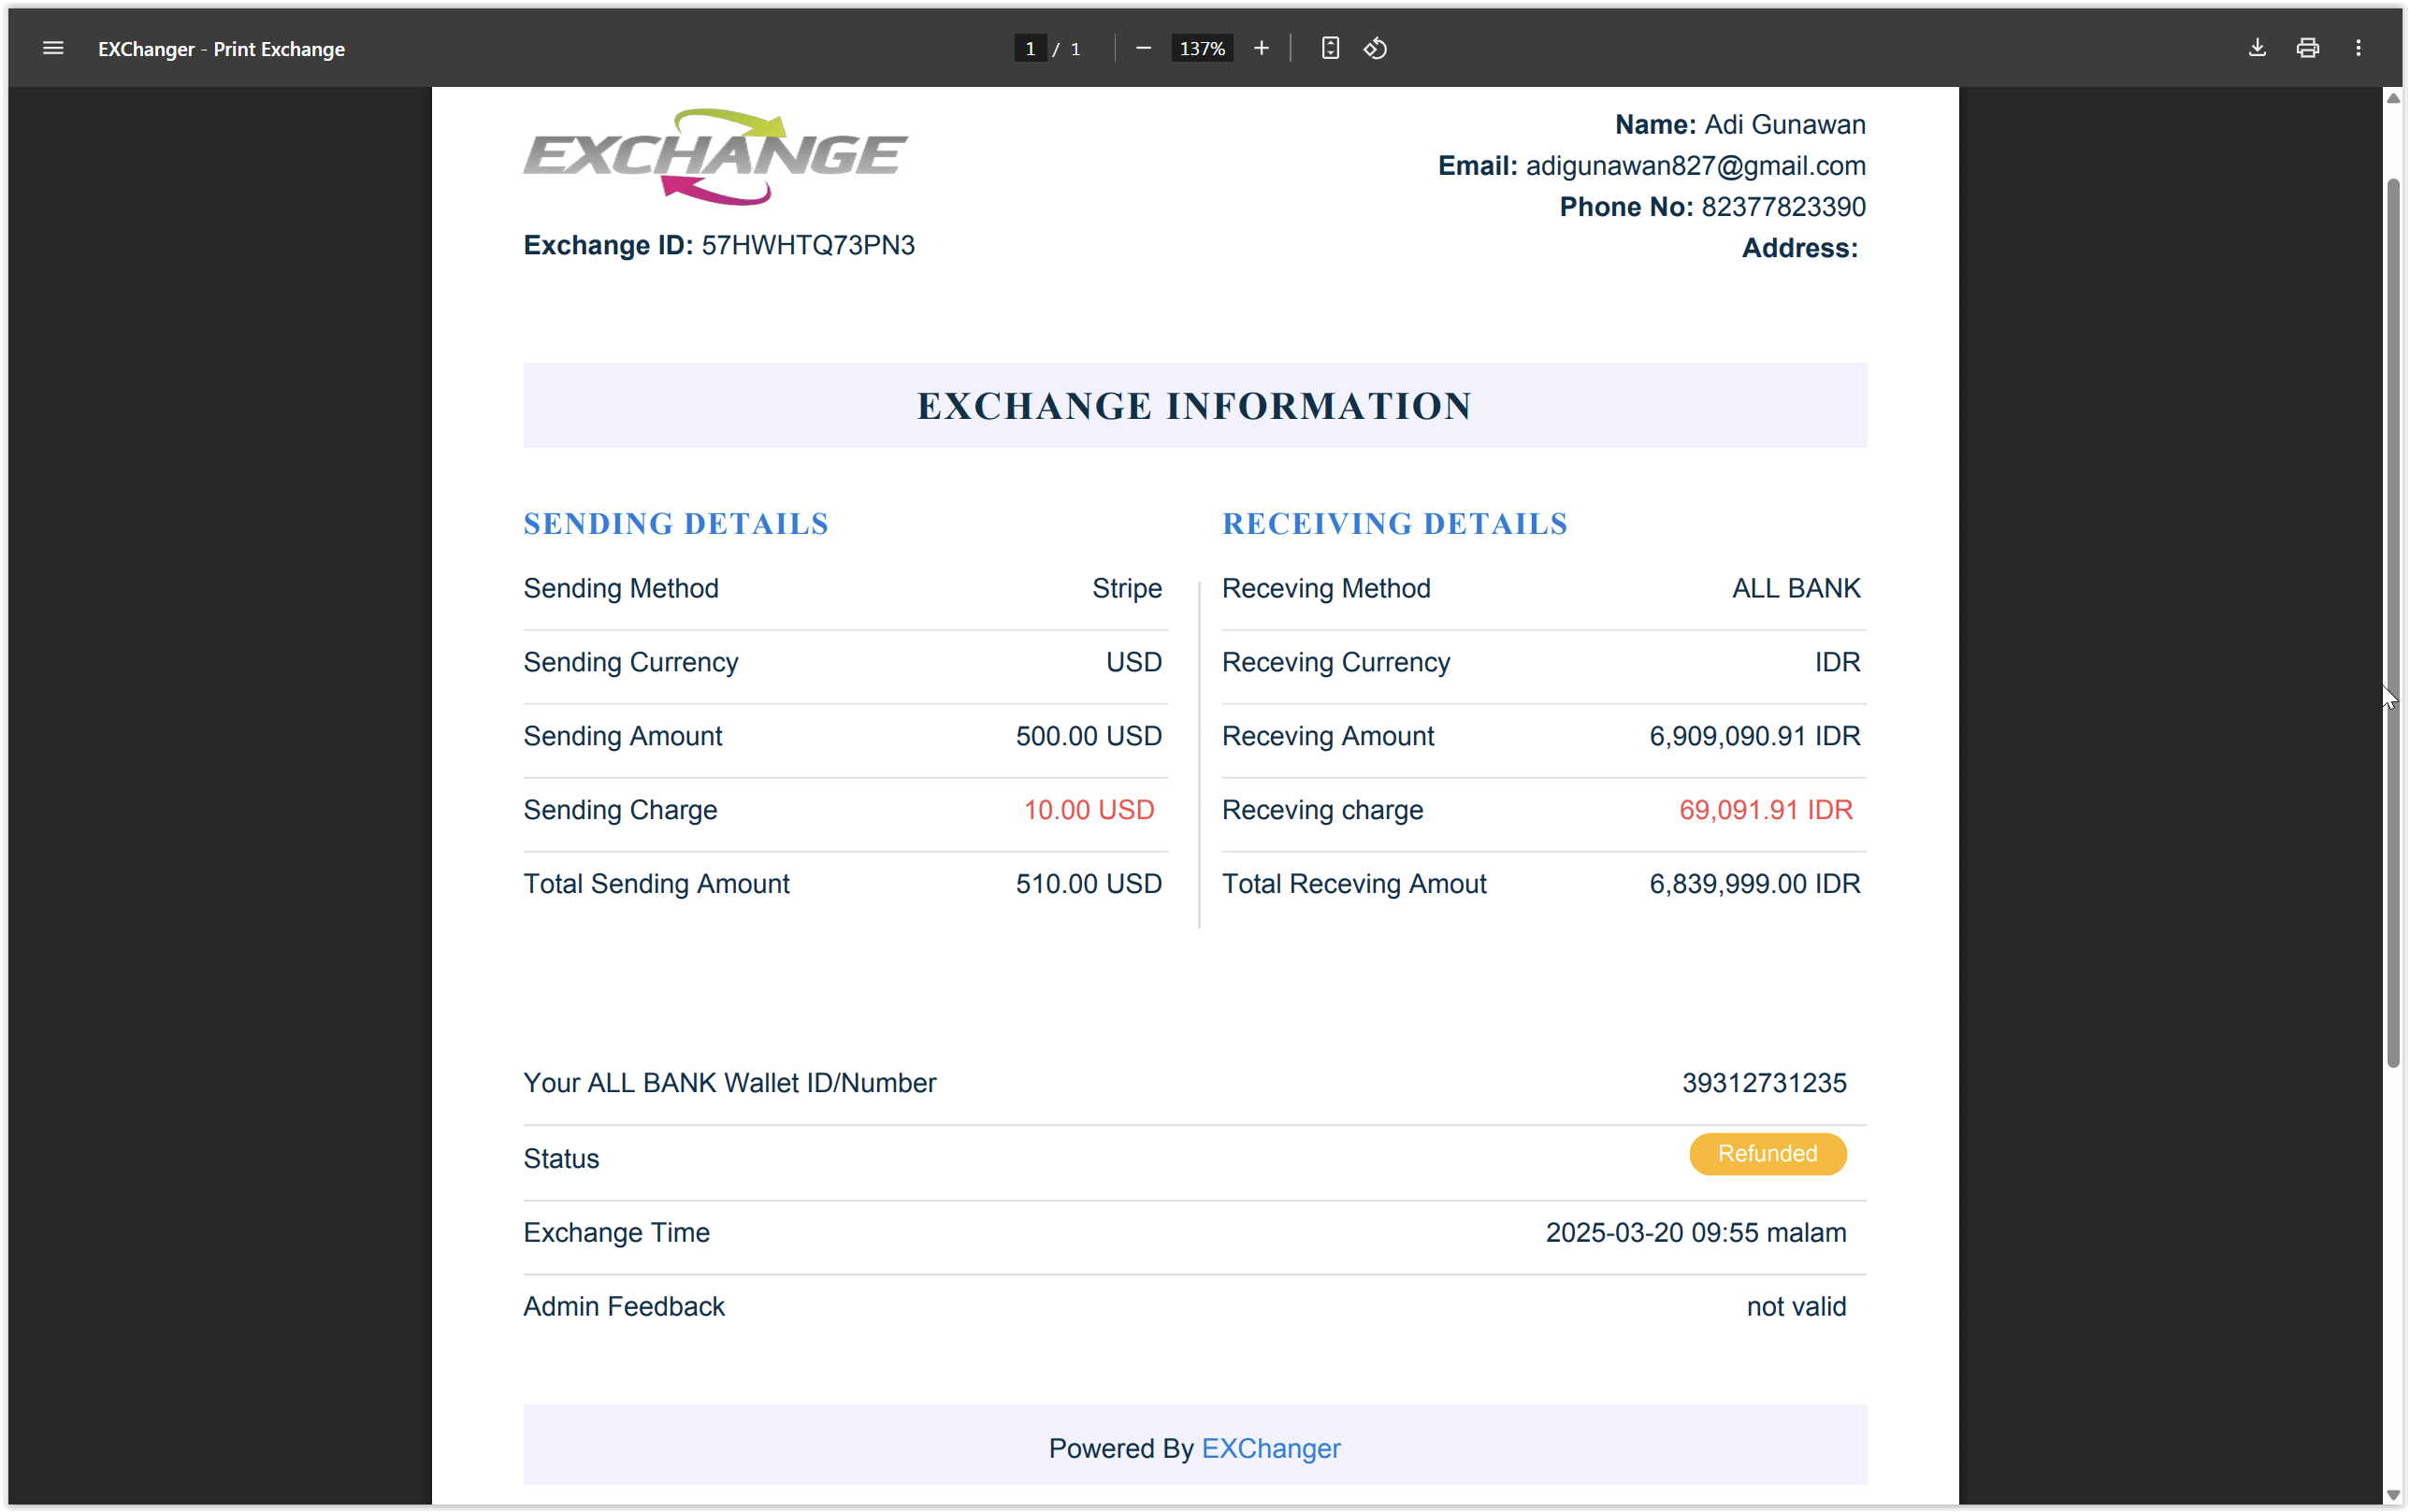This screenshot has width=2410, height=1512.
Task: Open the three-dot more actions menu
Action: [2358, 48]
